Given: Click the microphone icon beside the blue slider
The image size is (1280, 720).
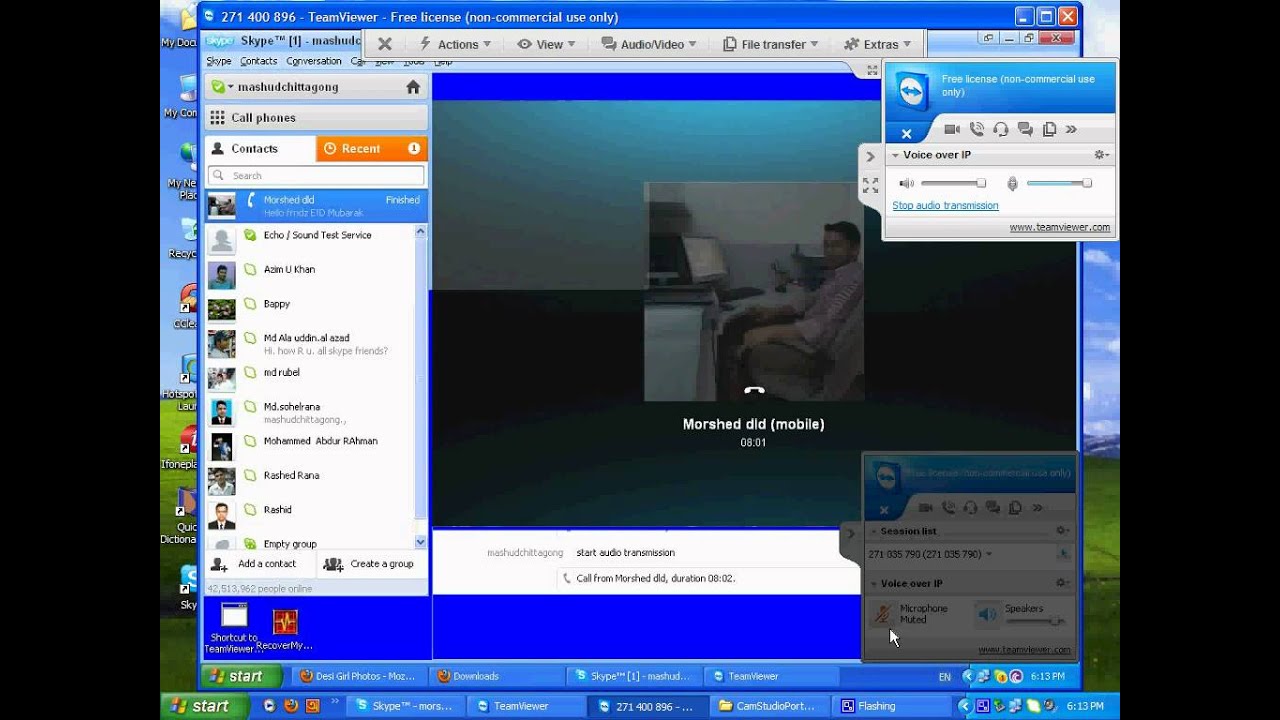Looking at the screenshot, I should [x=1012, y=183].
